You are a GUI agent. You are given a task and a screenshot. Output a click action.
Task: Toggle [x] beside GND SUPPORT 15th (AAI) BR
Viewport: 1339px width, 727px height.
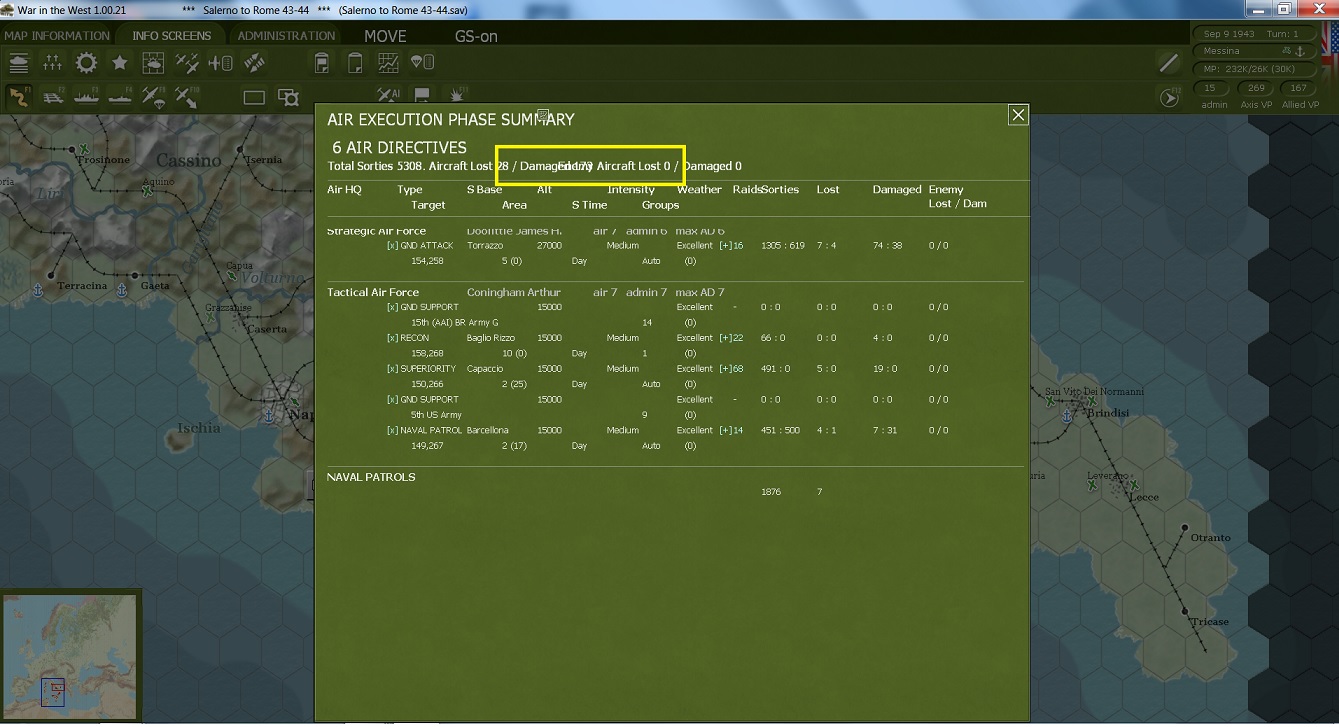point(392,307)
